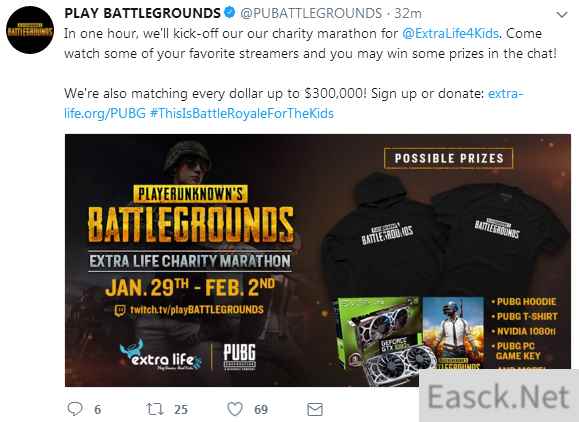Click the blue verified badge icon
The width and height of the screenshot is (579, 422).
click(230, 13)
